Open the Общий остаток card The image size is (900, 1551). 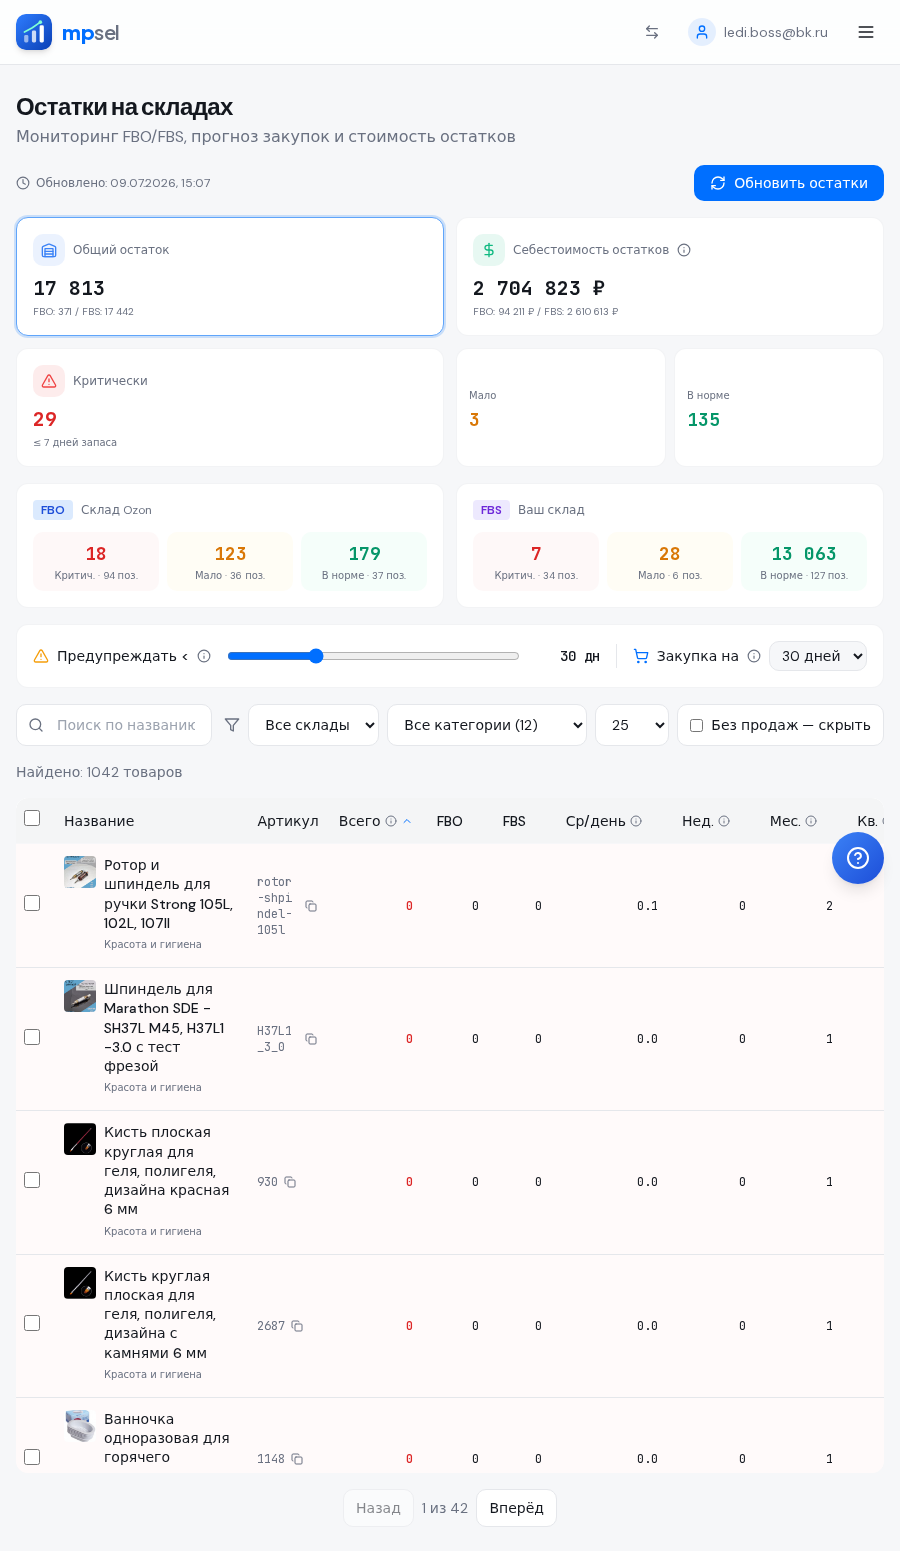click(x=230, y=276)
